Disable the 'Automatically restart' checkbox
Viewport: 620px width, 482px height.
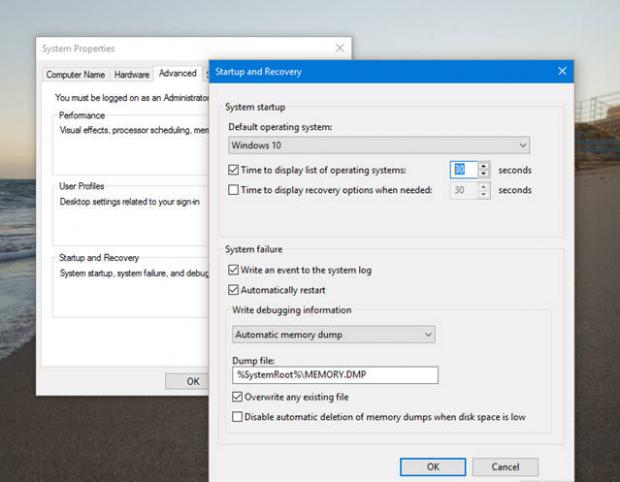point(234,290)
